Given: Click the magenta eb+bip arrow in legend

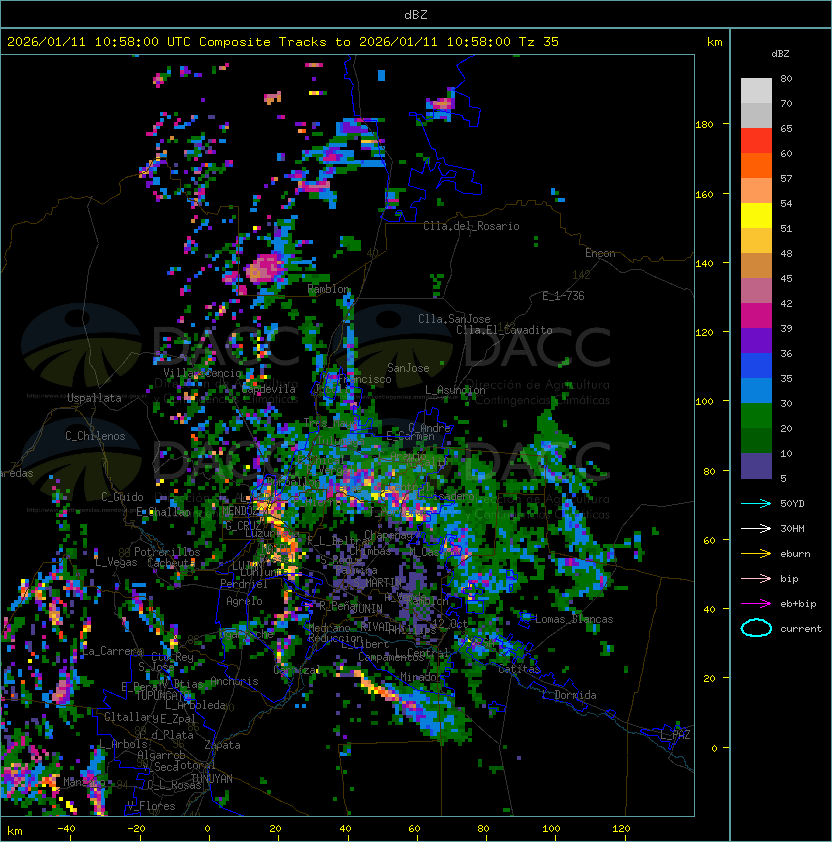Looking at the screenshot, I should [x=756, y=604].
